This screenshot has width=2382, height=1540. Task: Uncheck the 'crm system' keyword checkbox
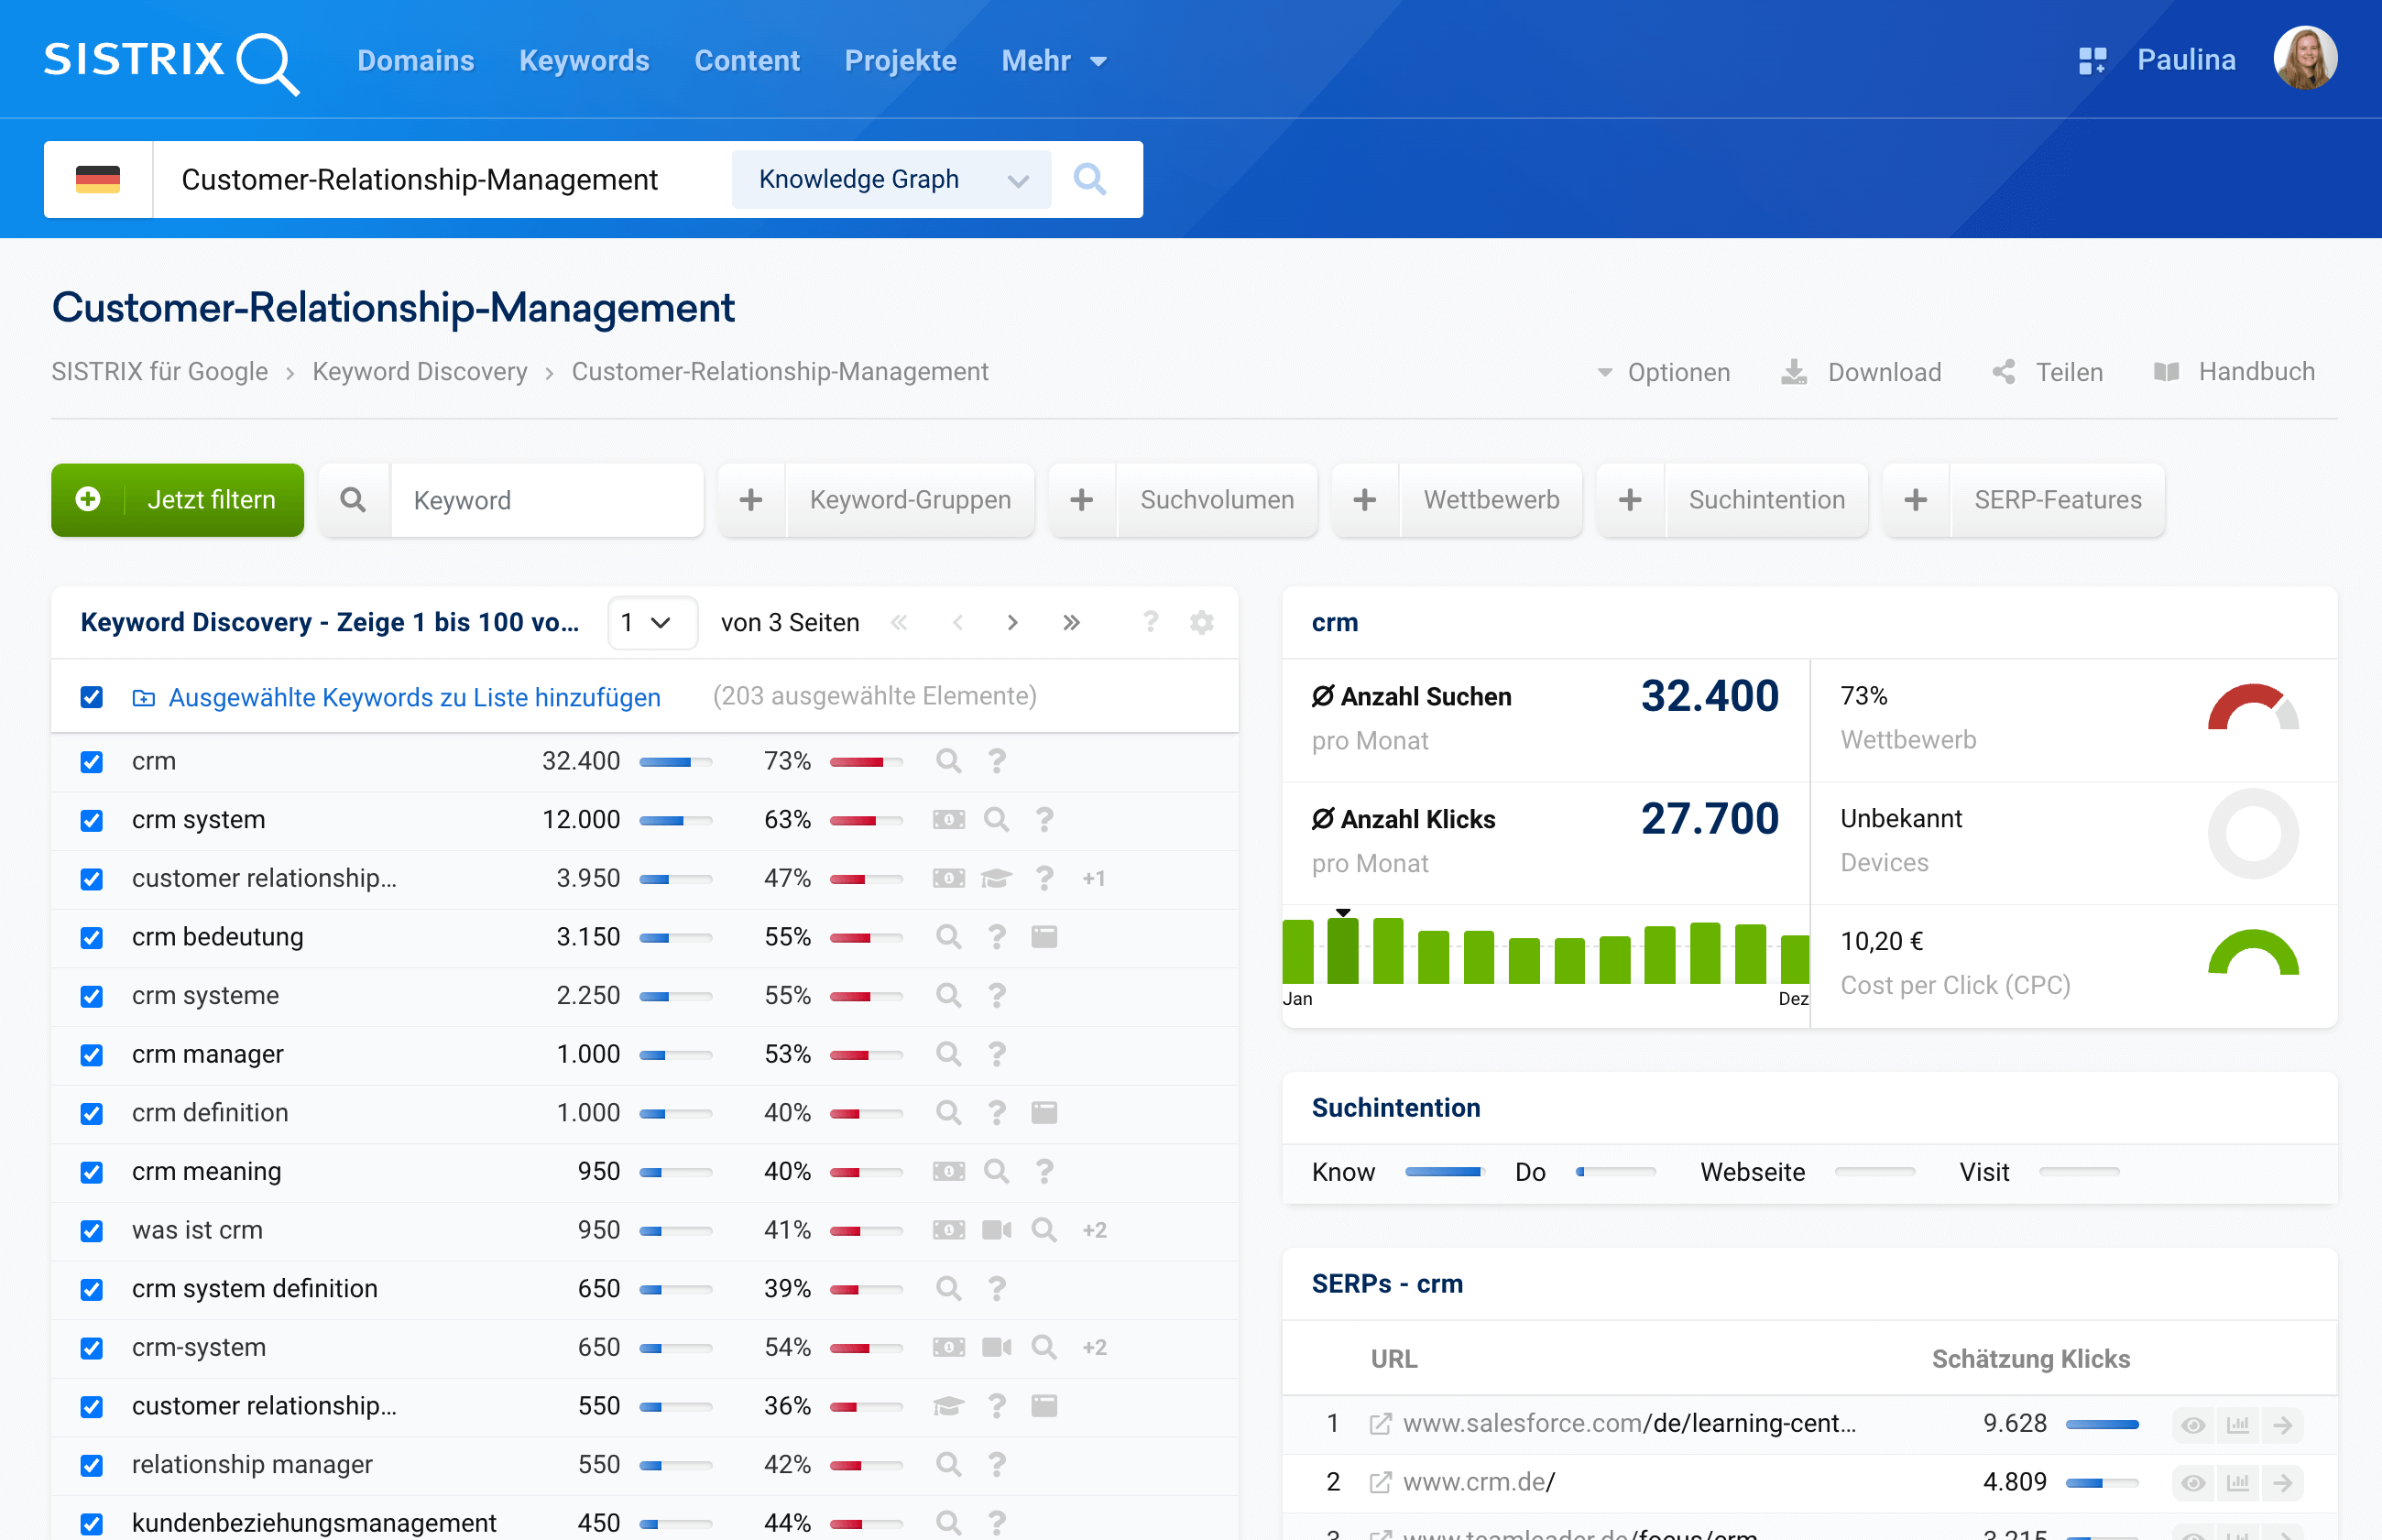92,820
